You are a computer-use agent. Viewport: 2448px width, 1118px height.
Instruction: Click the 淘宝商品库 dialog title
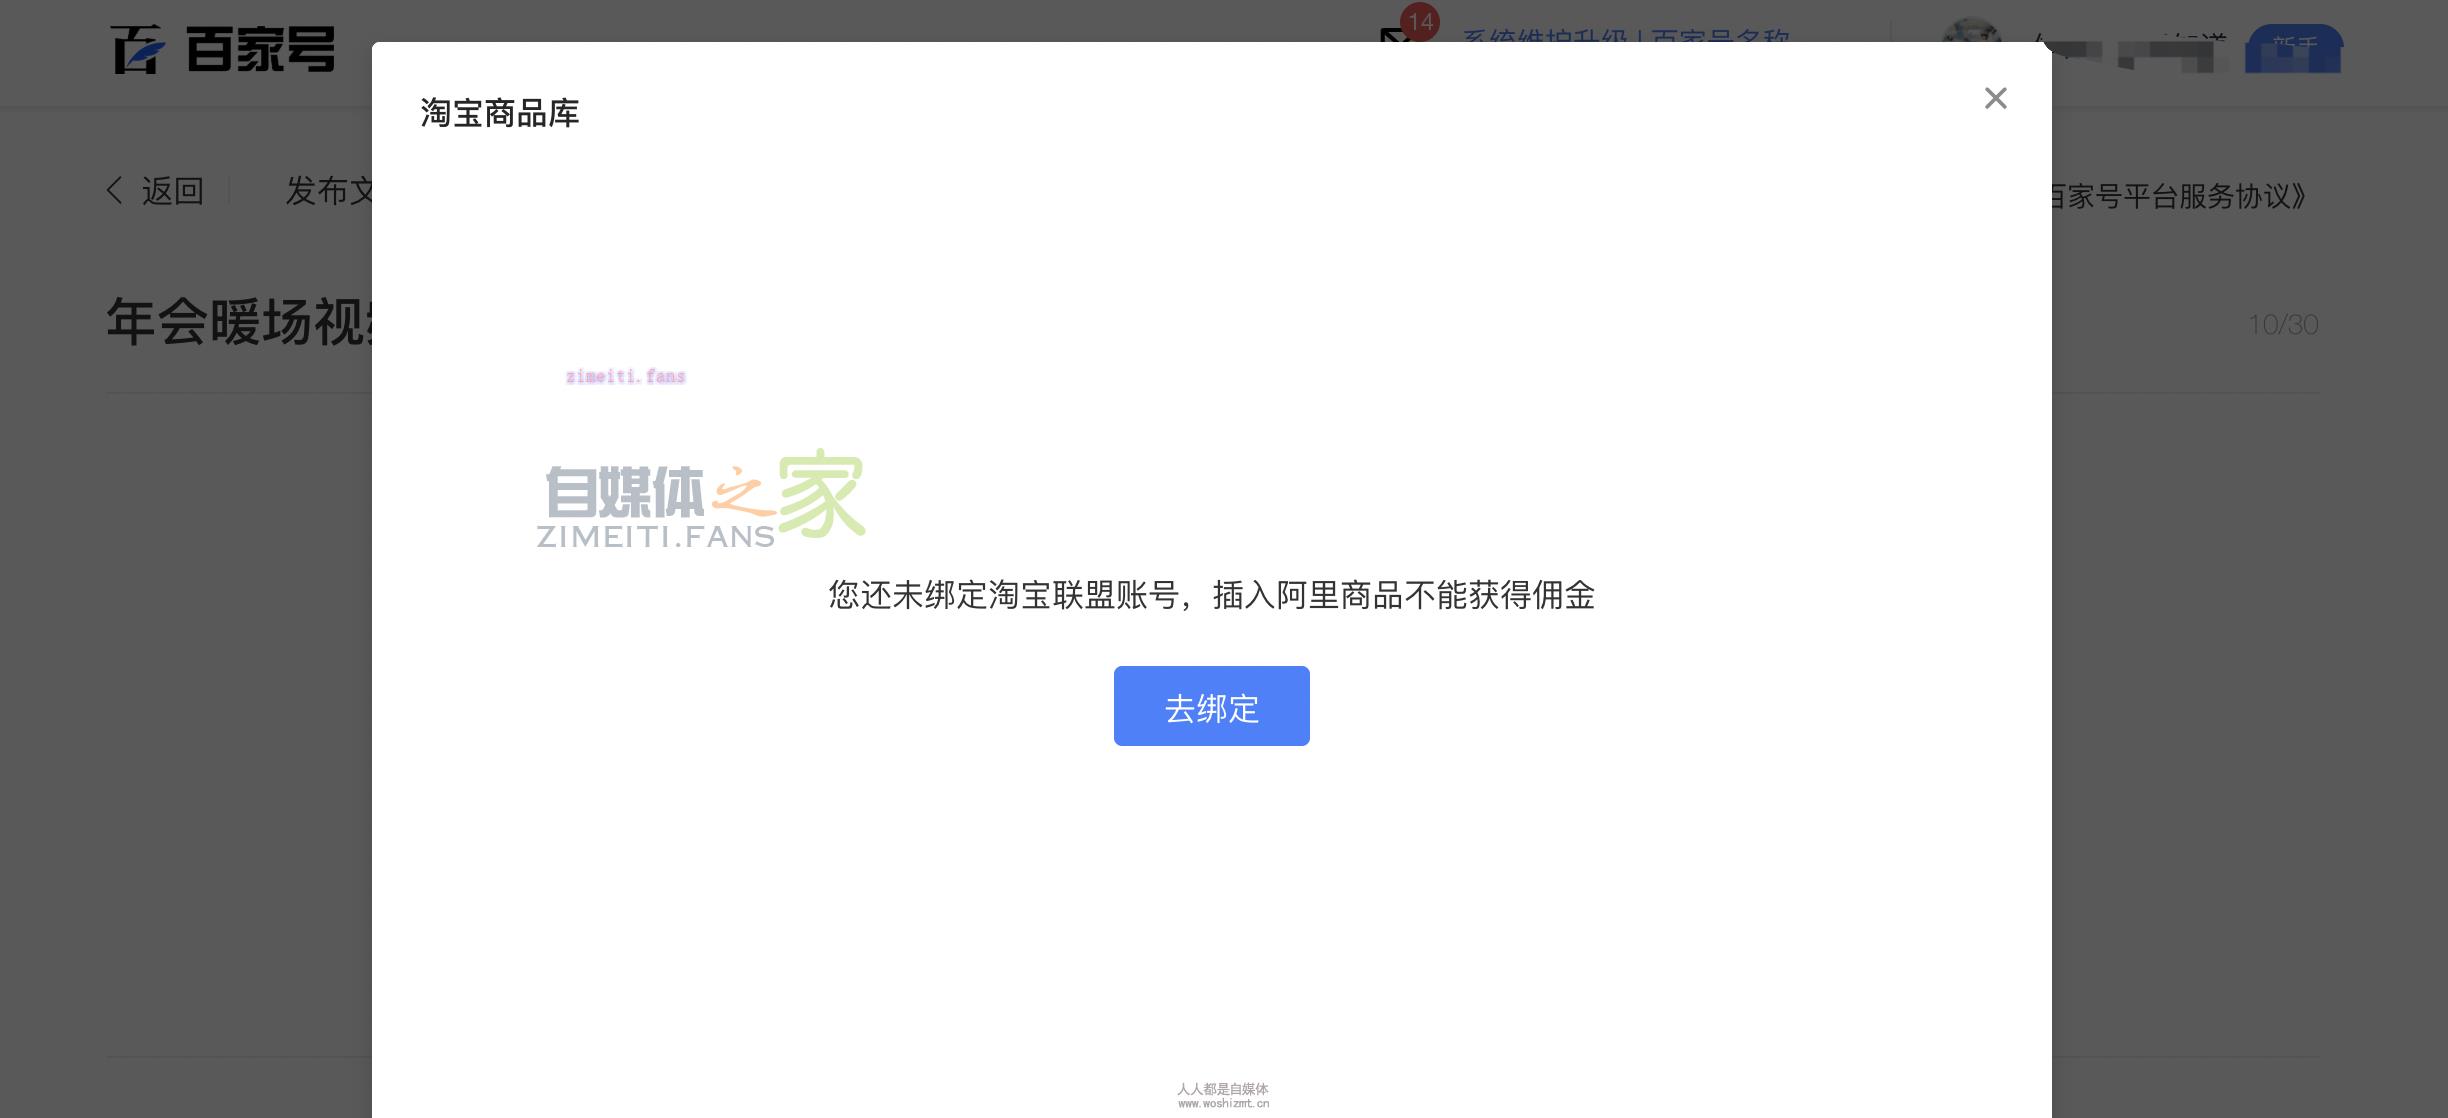498,113
